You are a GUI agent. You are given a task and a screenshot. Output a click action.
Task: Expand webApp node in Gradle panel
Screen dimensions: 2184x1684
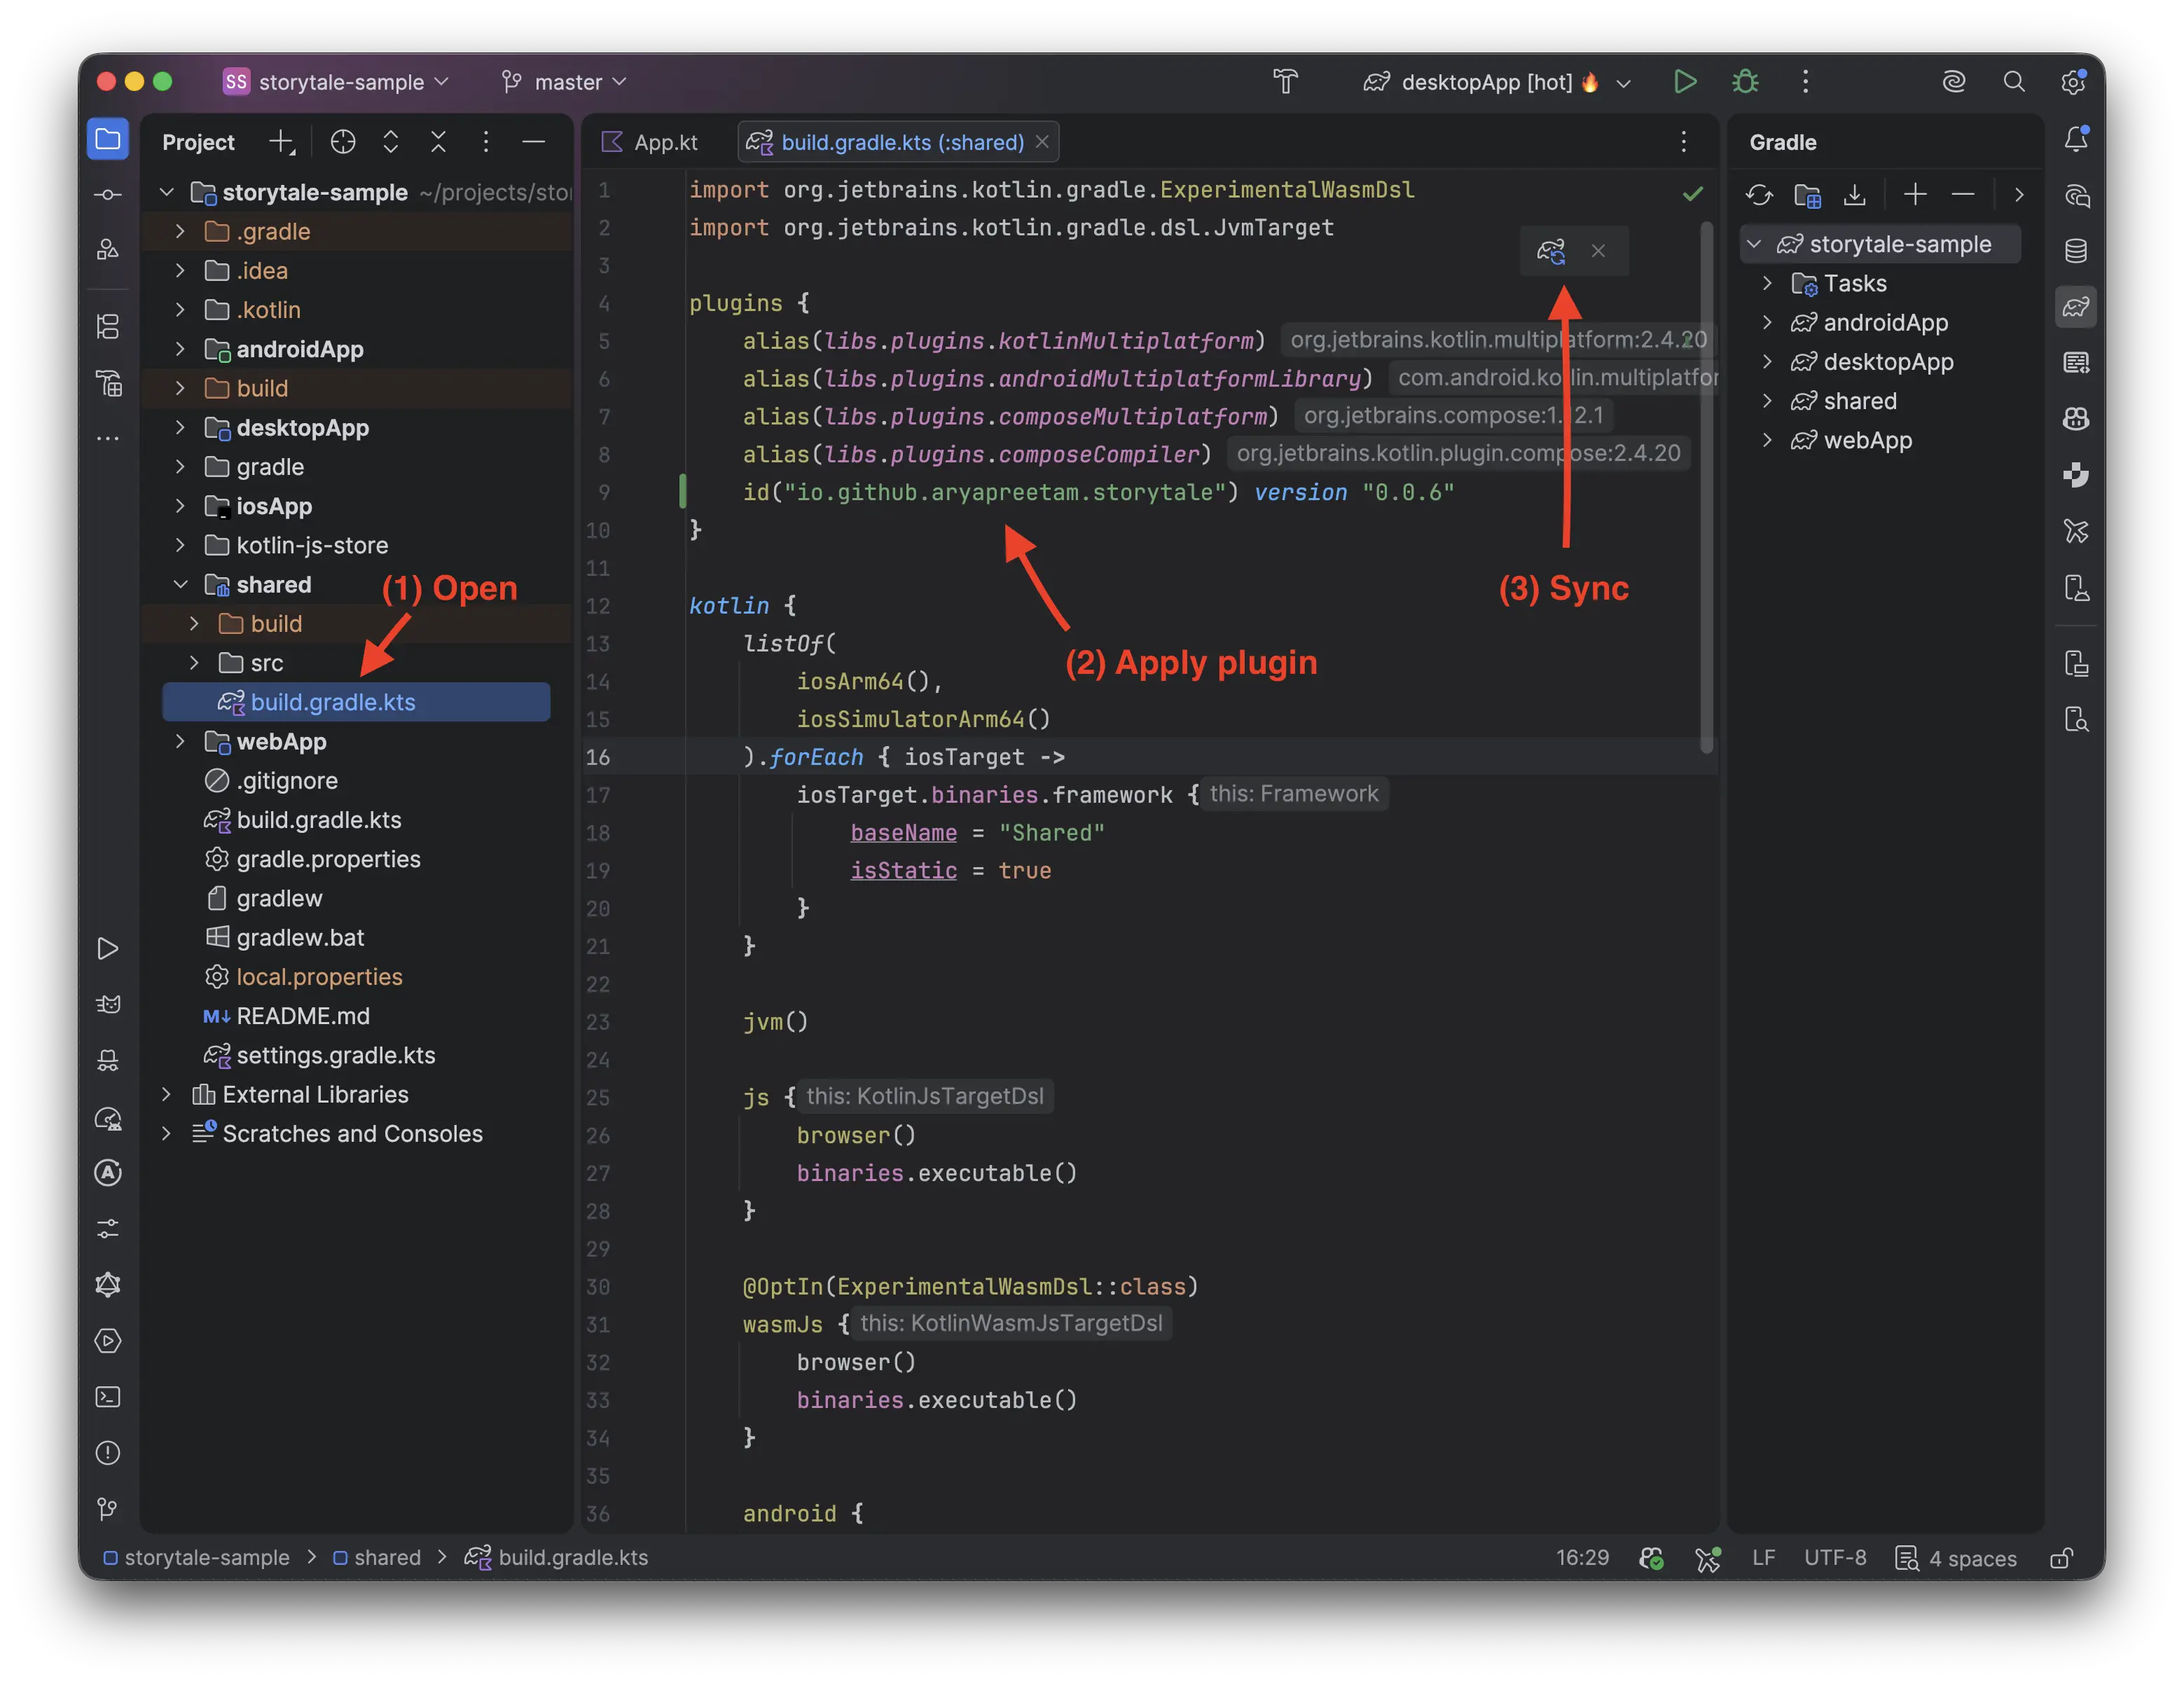tap(1767, 441)
